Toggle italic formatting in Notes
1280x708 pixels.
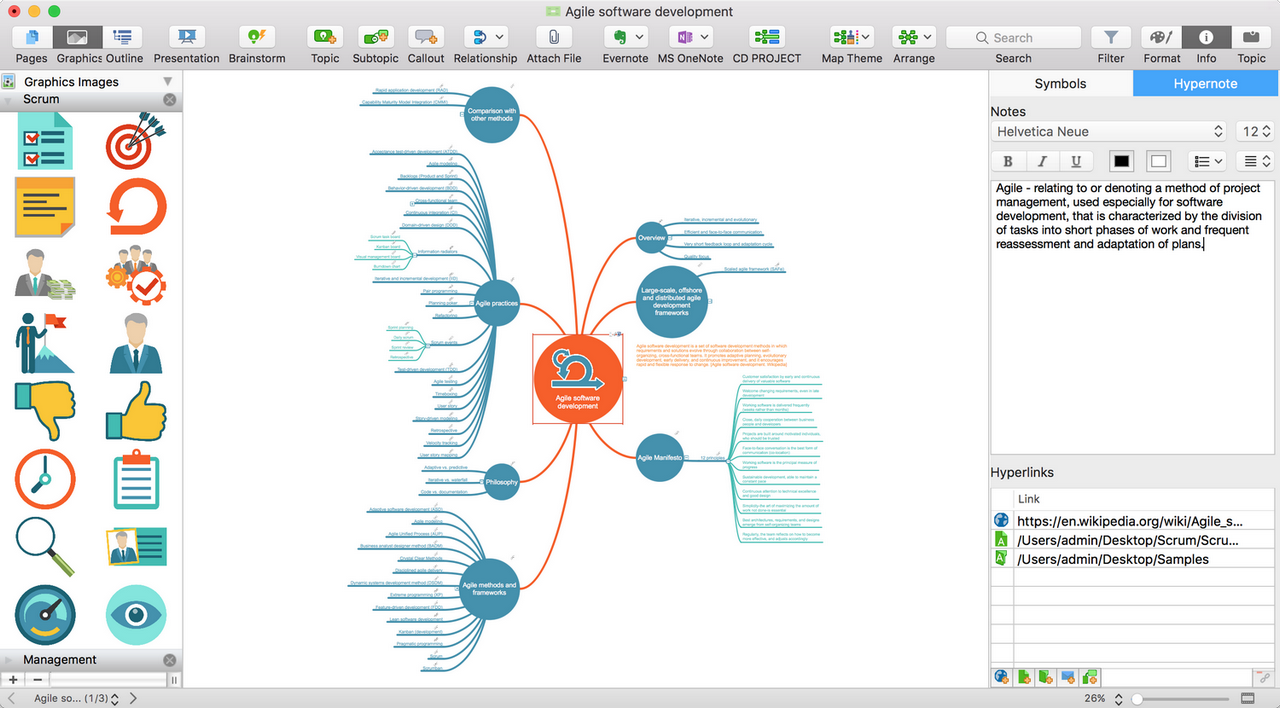point(1042,161)
